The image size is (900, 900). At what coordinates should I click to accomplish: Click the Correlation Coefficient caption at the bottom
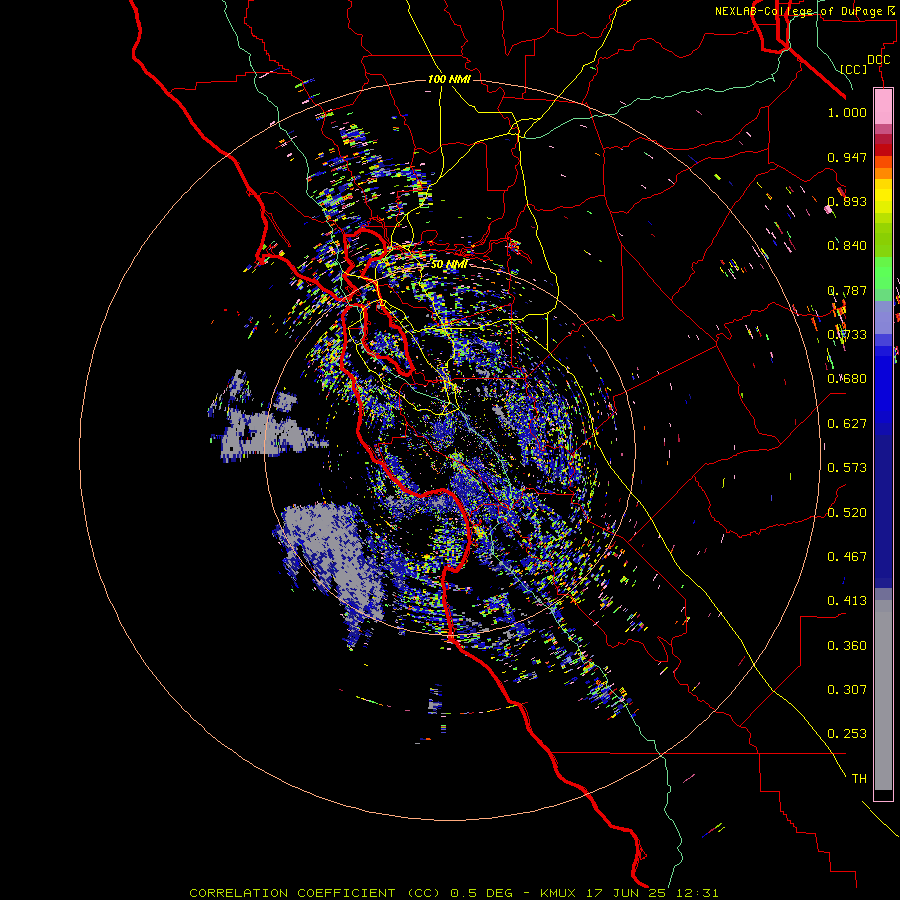(453, 893)
